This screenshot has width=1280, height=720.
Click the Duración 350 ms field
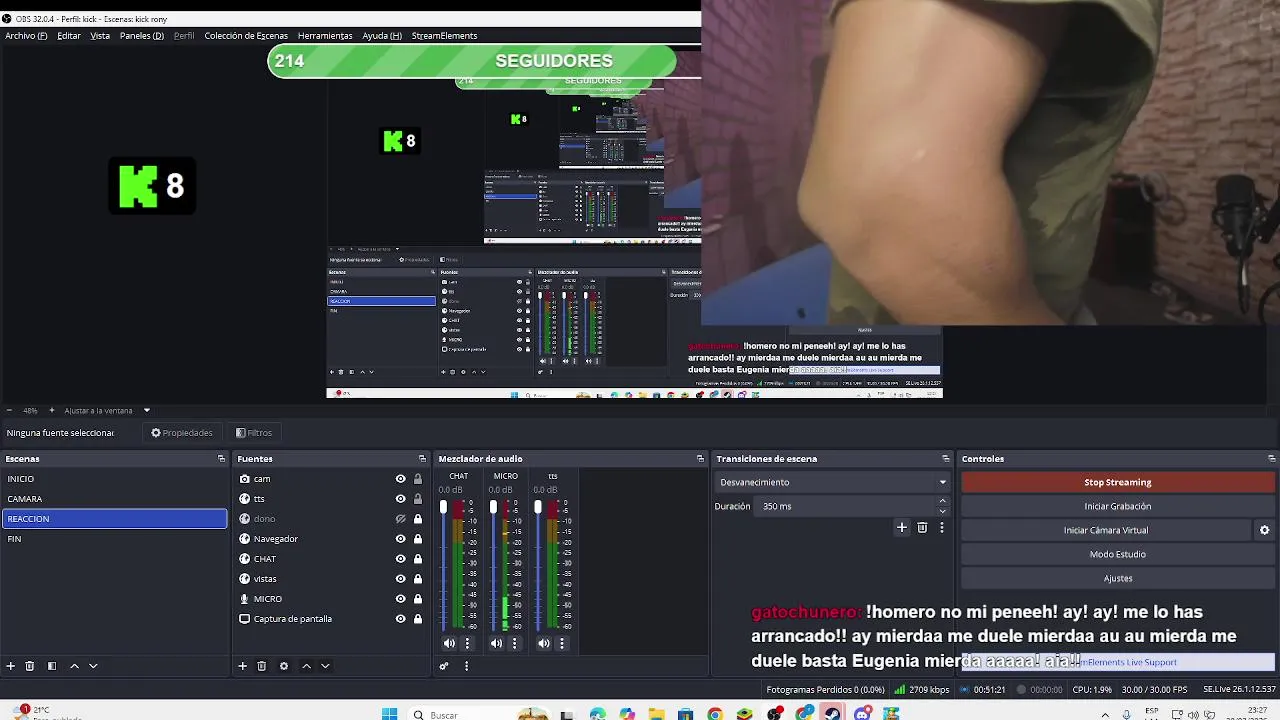coord(854,506)
